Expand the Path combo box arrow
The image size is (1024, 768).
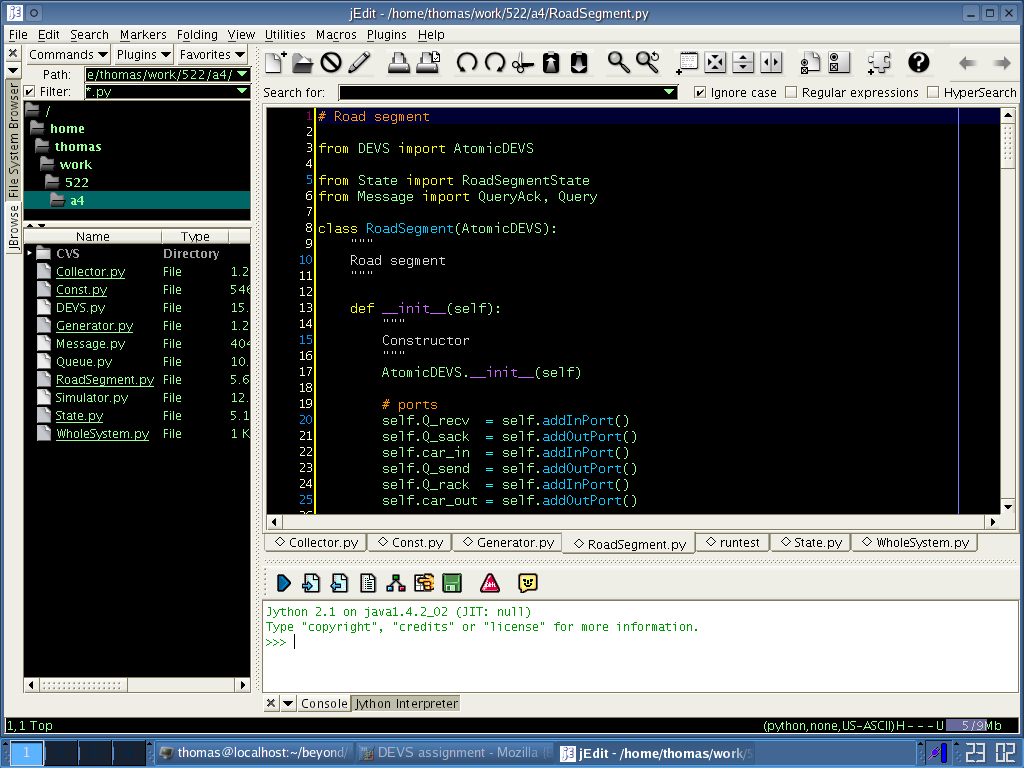(x=242, y=74)
